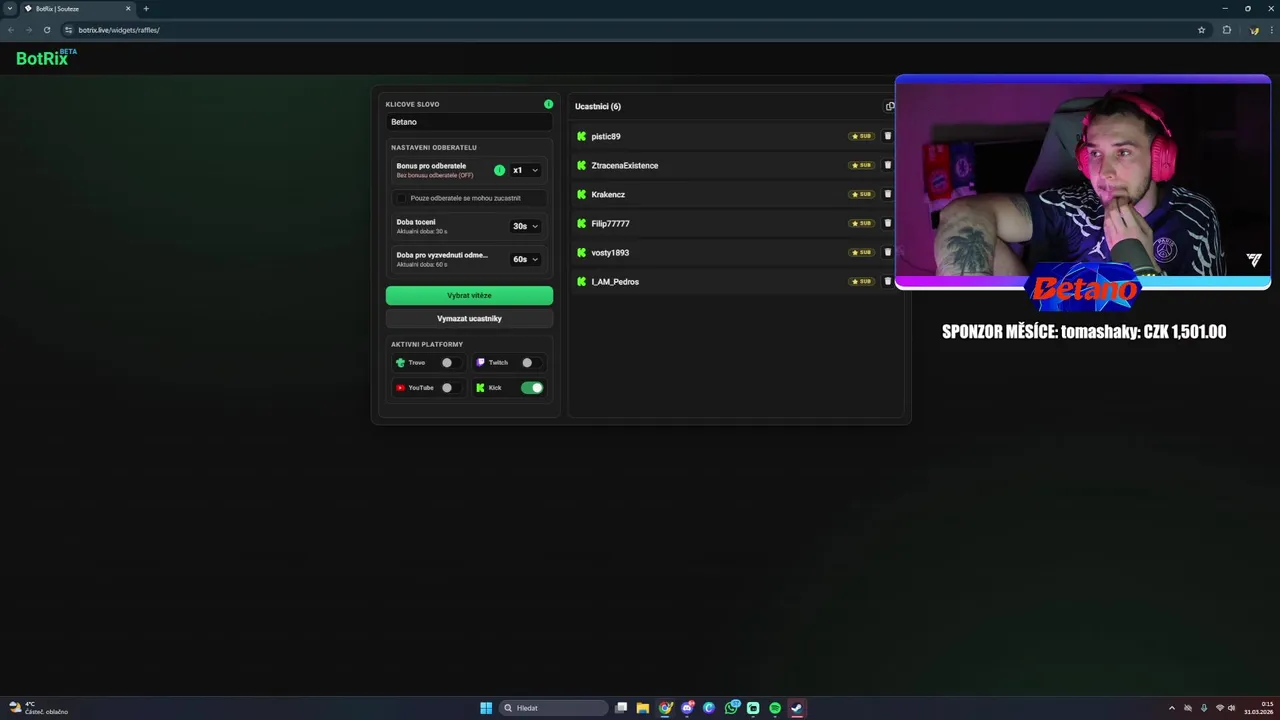Copy participants list with the copy icon
This screenshot has width=1280, height=720.
(890, 106)
